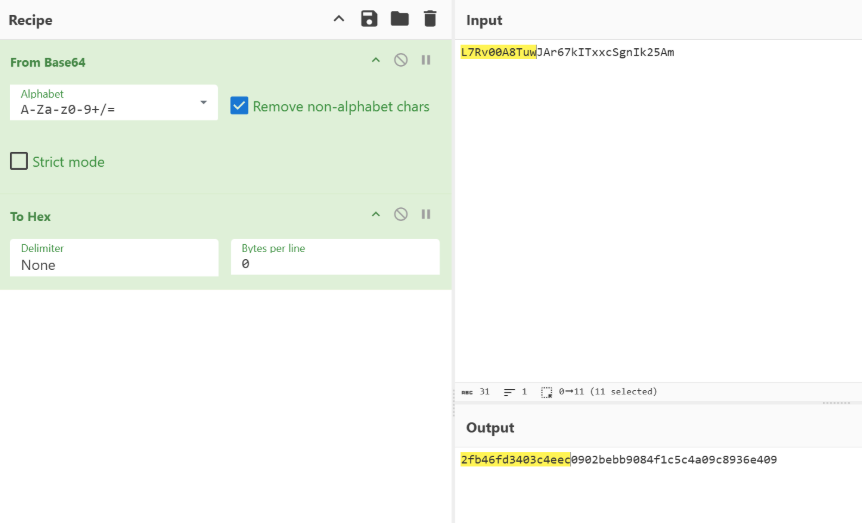Screen dimensions: 862x523
Task: Enable the Strict mode checkbox
Action: pyautogui.click(x=19, y=161)
